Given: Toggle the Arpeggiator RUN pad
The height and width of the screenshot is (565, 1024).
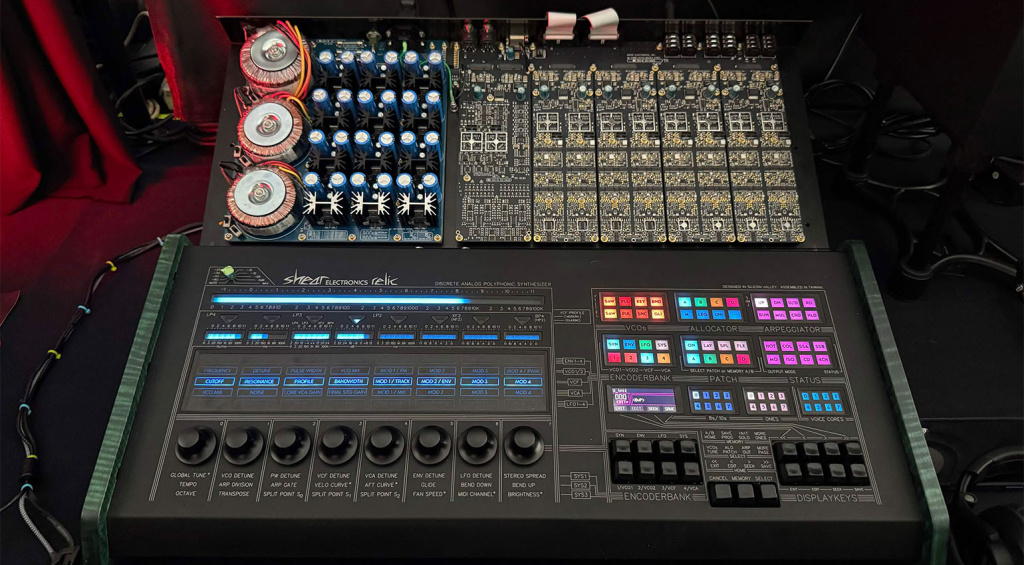Looking at the screenshot, I should pyautogui.click(x=763, y=315).
